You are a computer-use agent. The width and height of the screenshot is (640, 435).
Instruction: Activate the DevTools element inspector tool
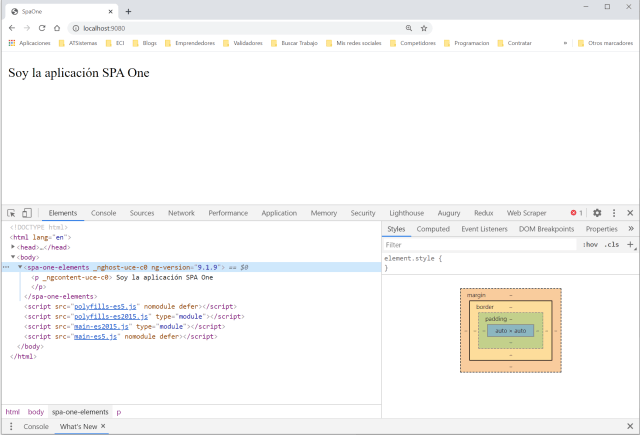[11, 213]
